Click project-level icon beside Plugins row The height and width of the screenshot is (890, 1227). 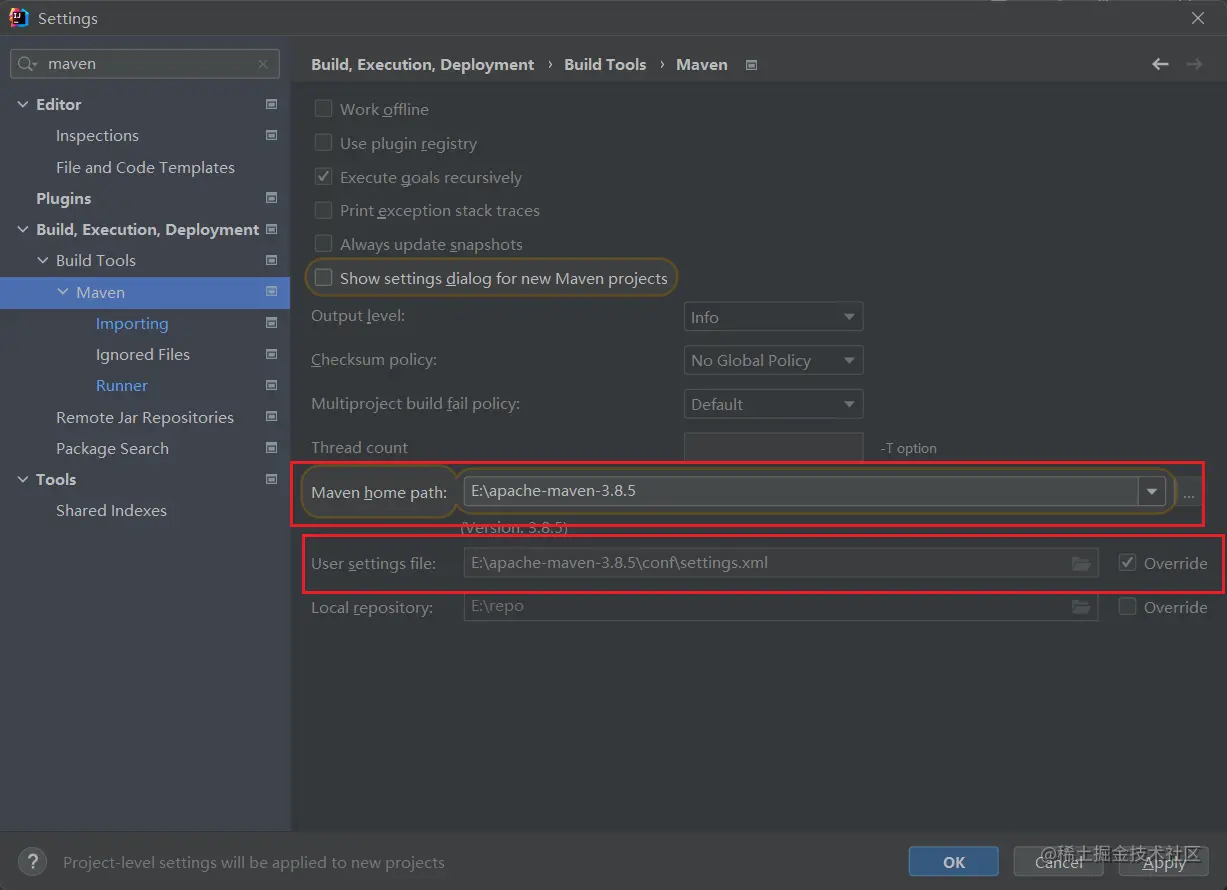coord(271,198)
